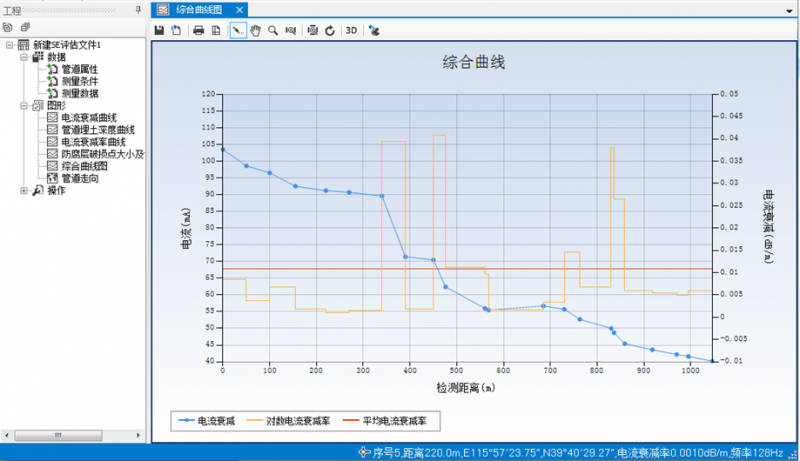Select 新建SE评估文件1 in project tree
This screenshot has height=461, width=800.
click(67, 45)
